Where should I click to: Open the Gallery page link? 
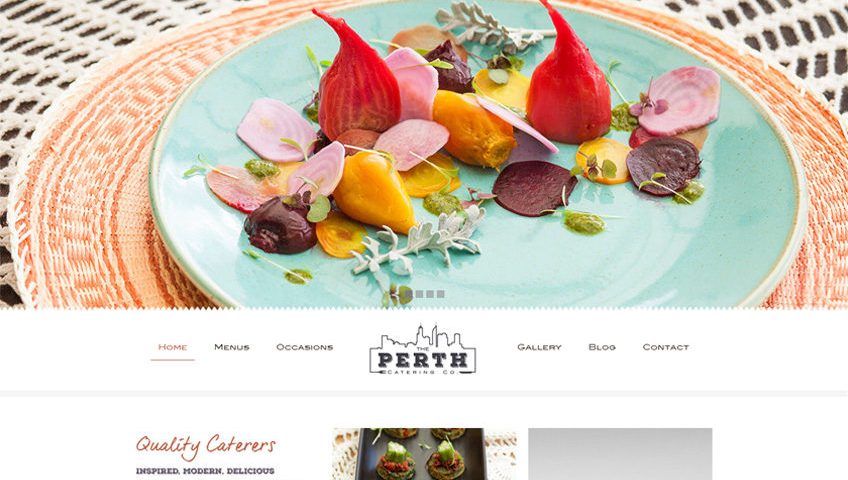click(539, 347)
